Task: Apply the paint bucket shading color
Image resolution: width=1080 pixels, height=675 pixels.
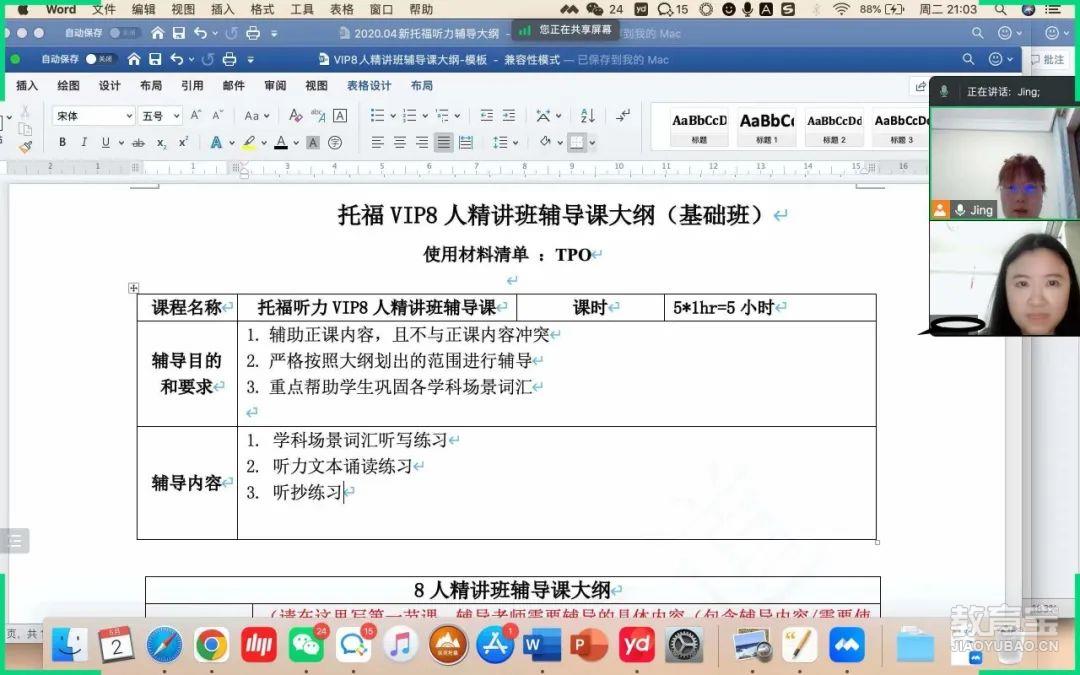Action: tap(545, 143)
